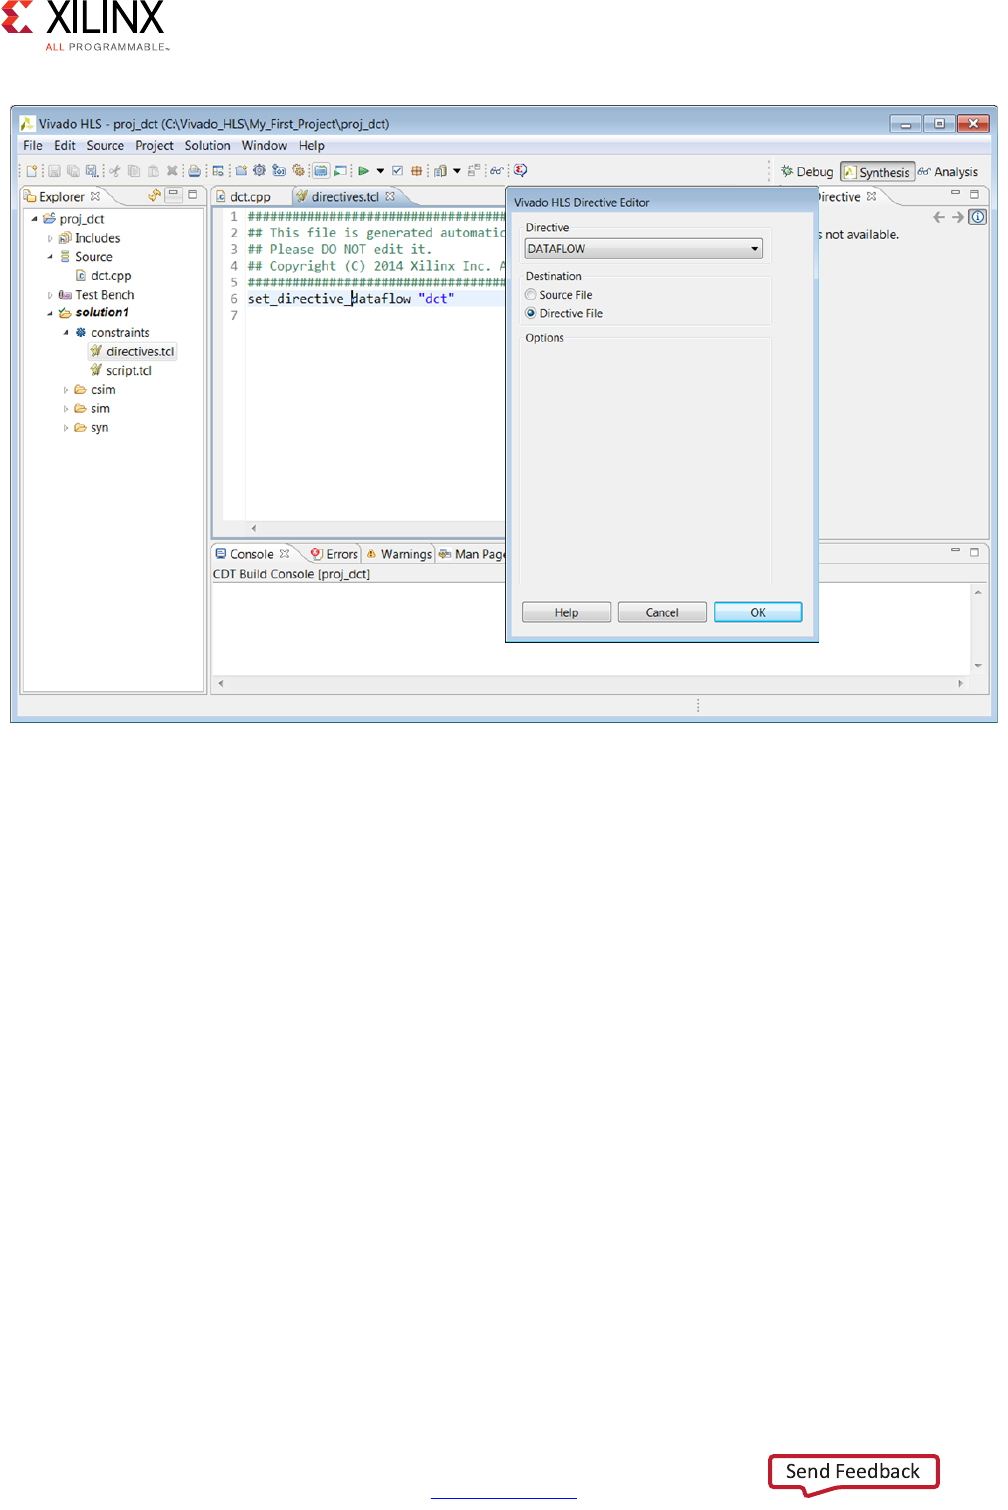Minimize the Explorer panel
Viewport: 1008px width, 1510px height.
[x=174, y=194]
